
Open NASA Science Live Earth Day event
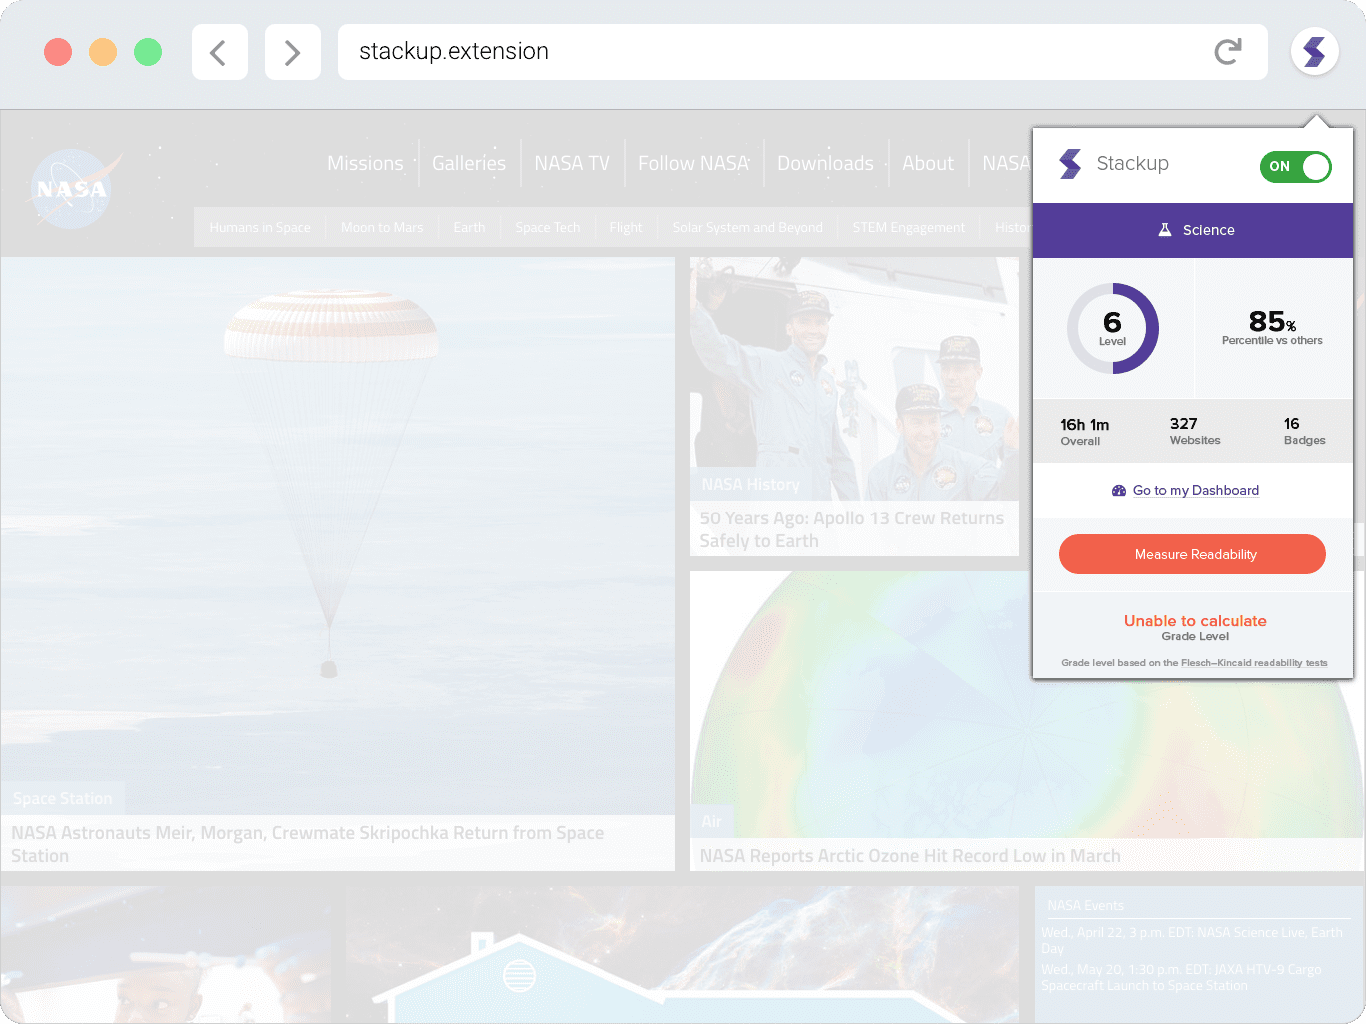click(x=1192, y=940)
